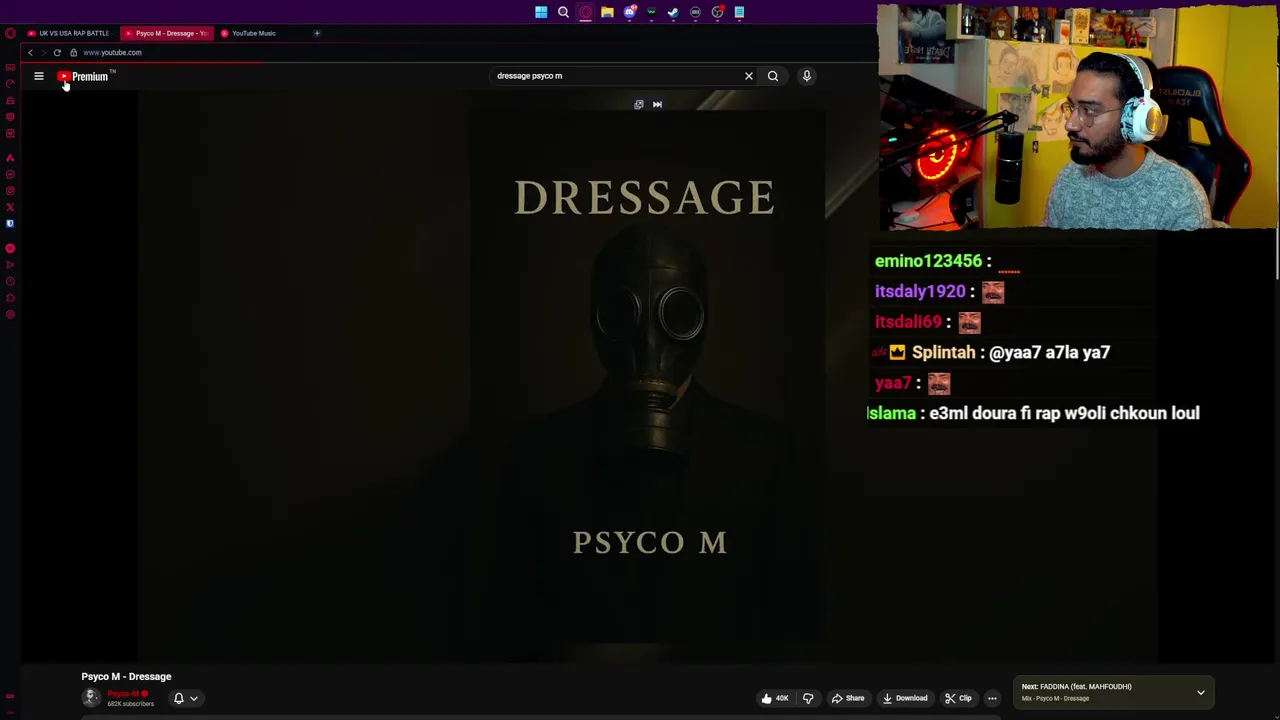The height and width of the screenshot is (720, 1280).
Task: Go back a page in browser
Action: click(30, 52)
